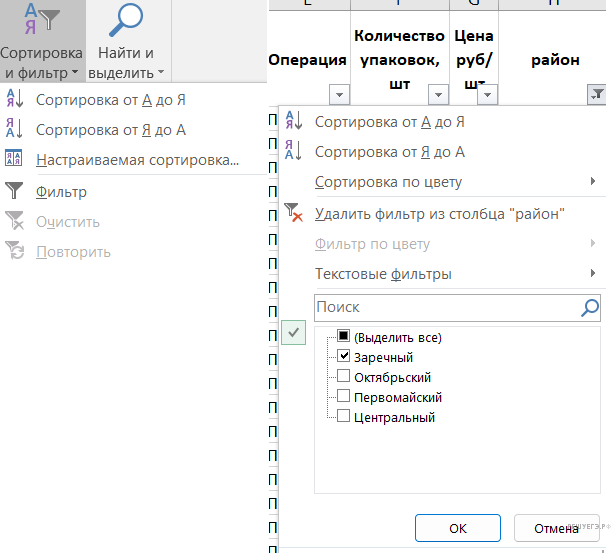Toggle the (Выделить все) checkbox

pyautogui.click(x=343, y=337)
